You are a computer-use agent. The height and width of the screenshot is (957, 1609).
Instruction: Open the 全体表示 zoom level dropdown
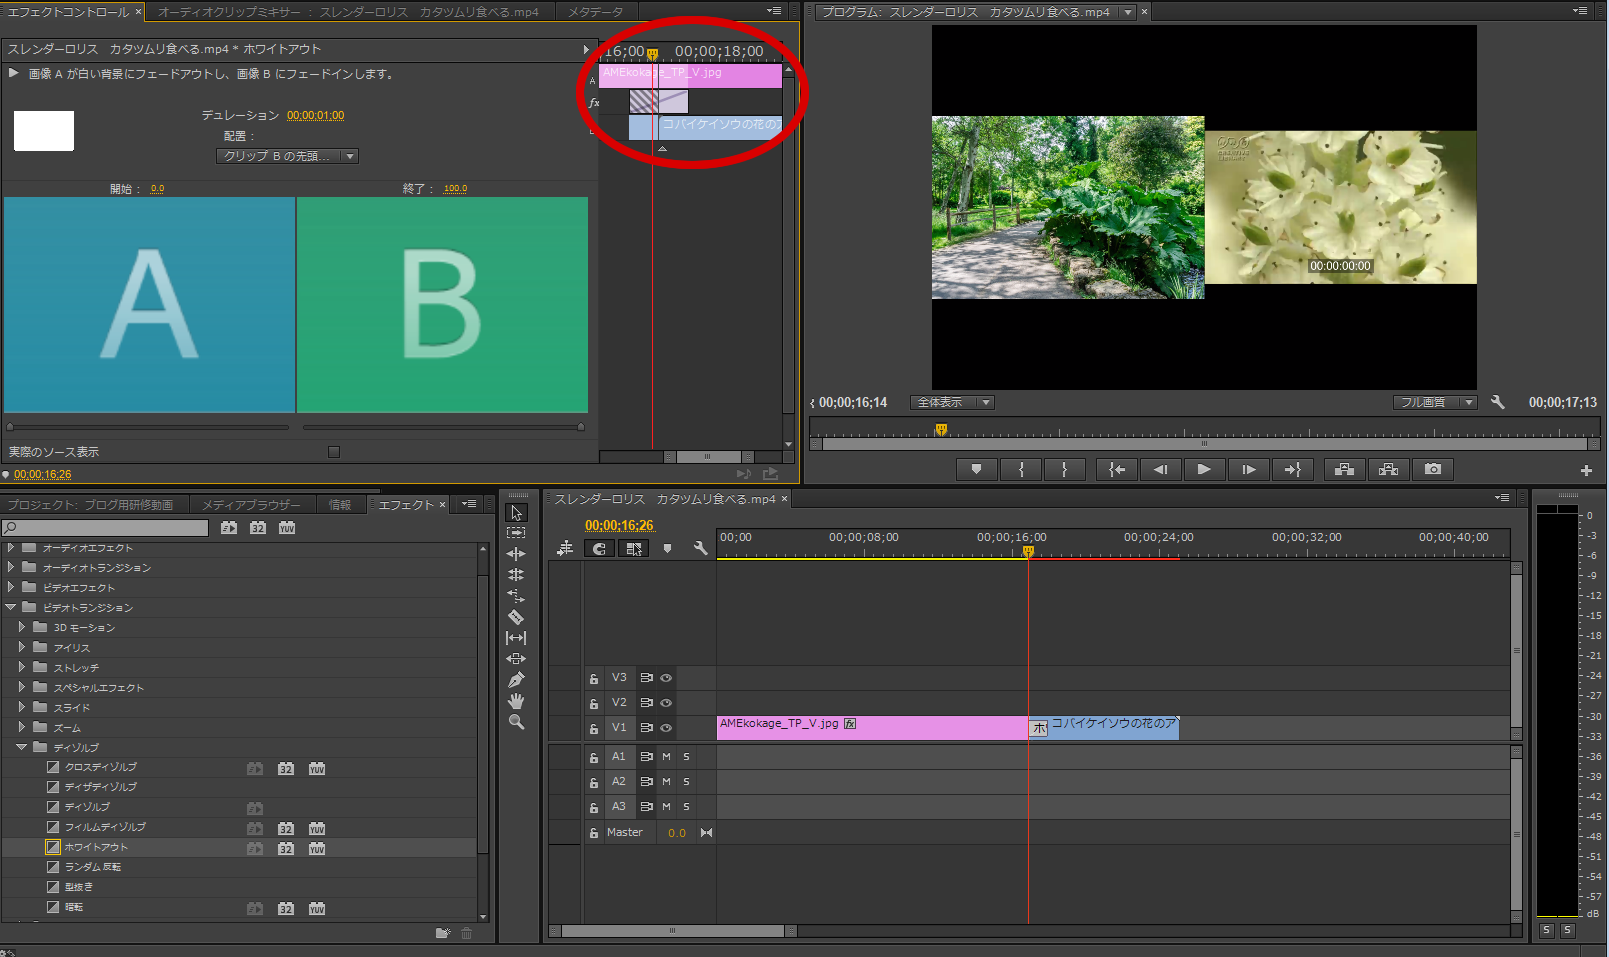tap(951, 402)
